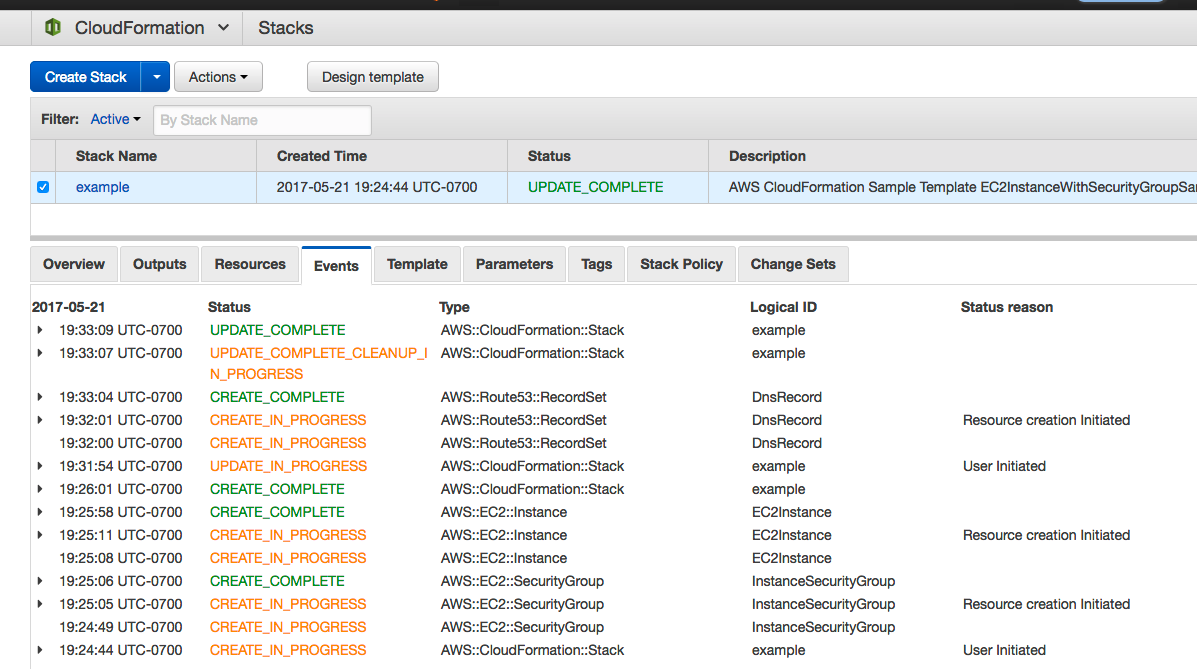The width and height of the screenshot is (1197, 669).
Task: Open the example stack link
Action: tap(102, 187)
